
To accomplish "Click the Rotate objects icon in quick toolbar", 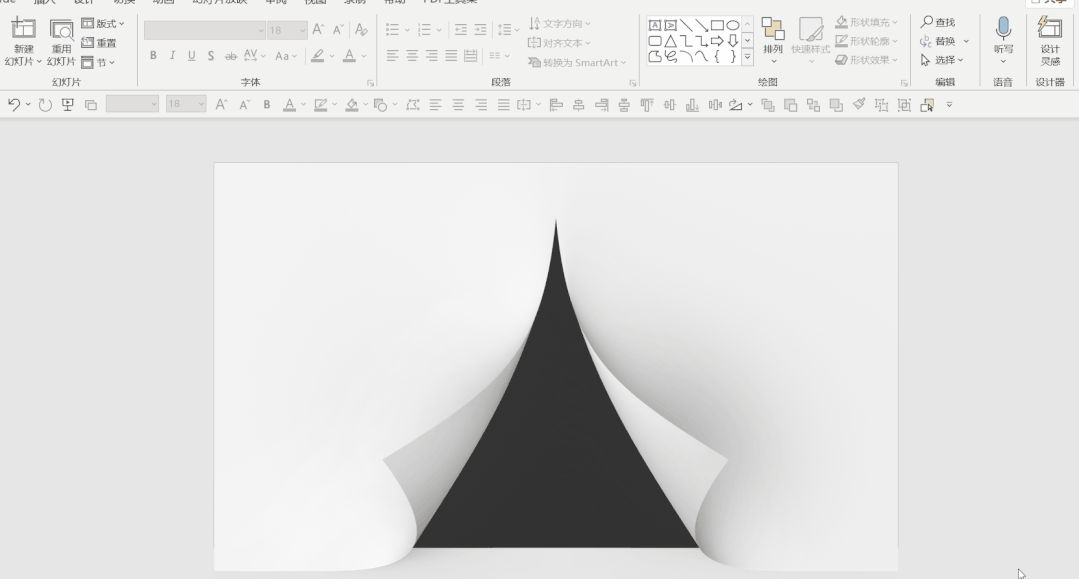I will [736, 105].
